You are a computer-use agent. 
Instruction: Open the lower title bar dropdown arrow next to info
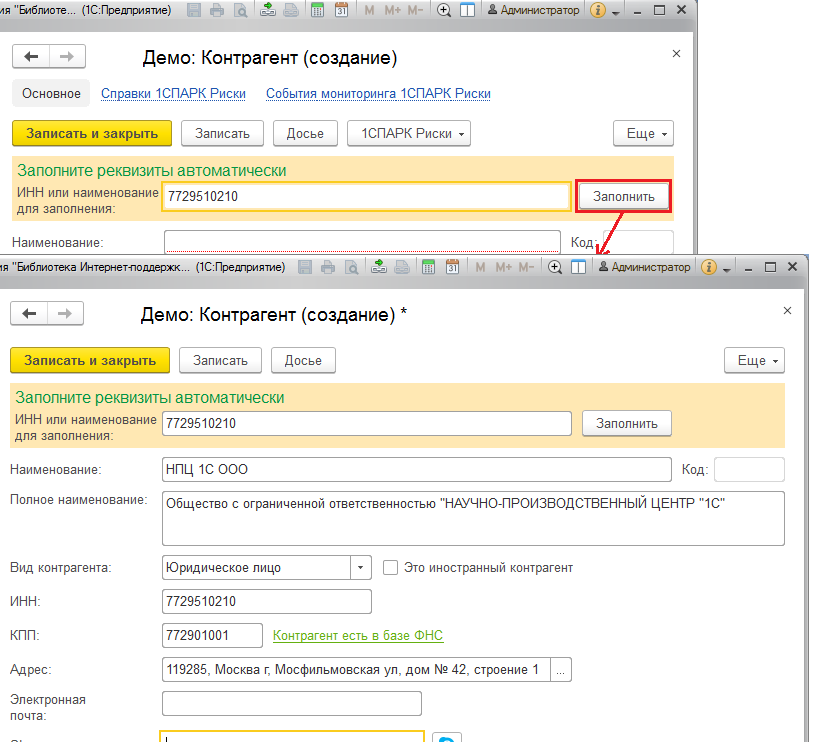point(726,268)
